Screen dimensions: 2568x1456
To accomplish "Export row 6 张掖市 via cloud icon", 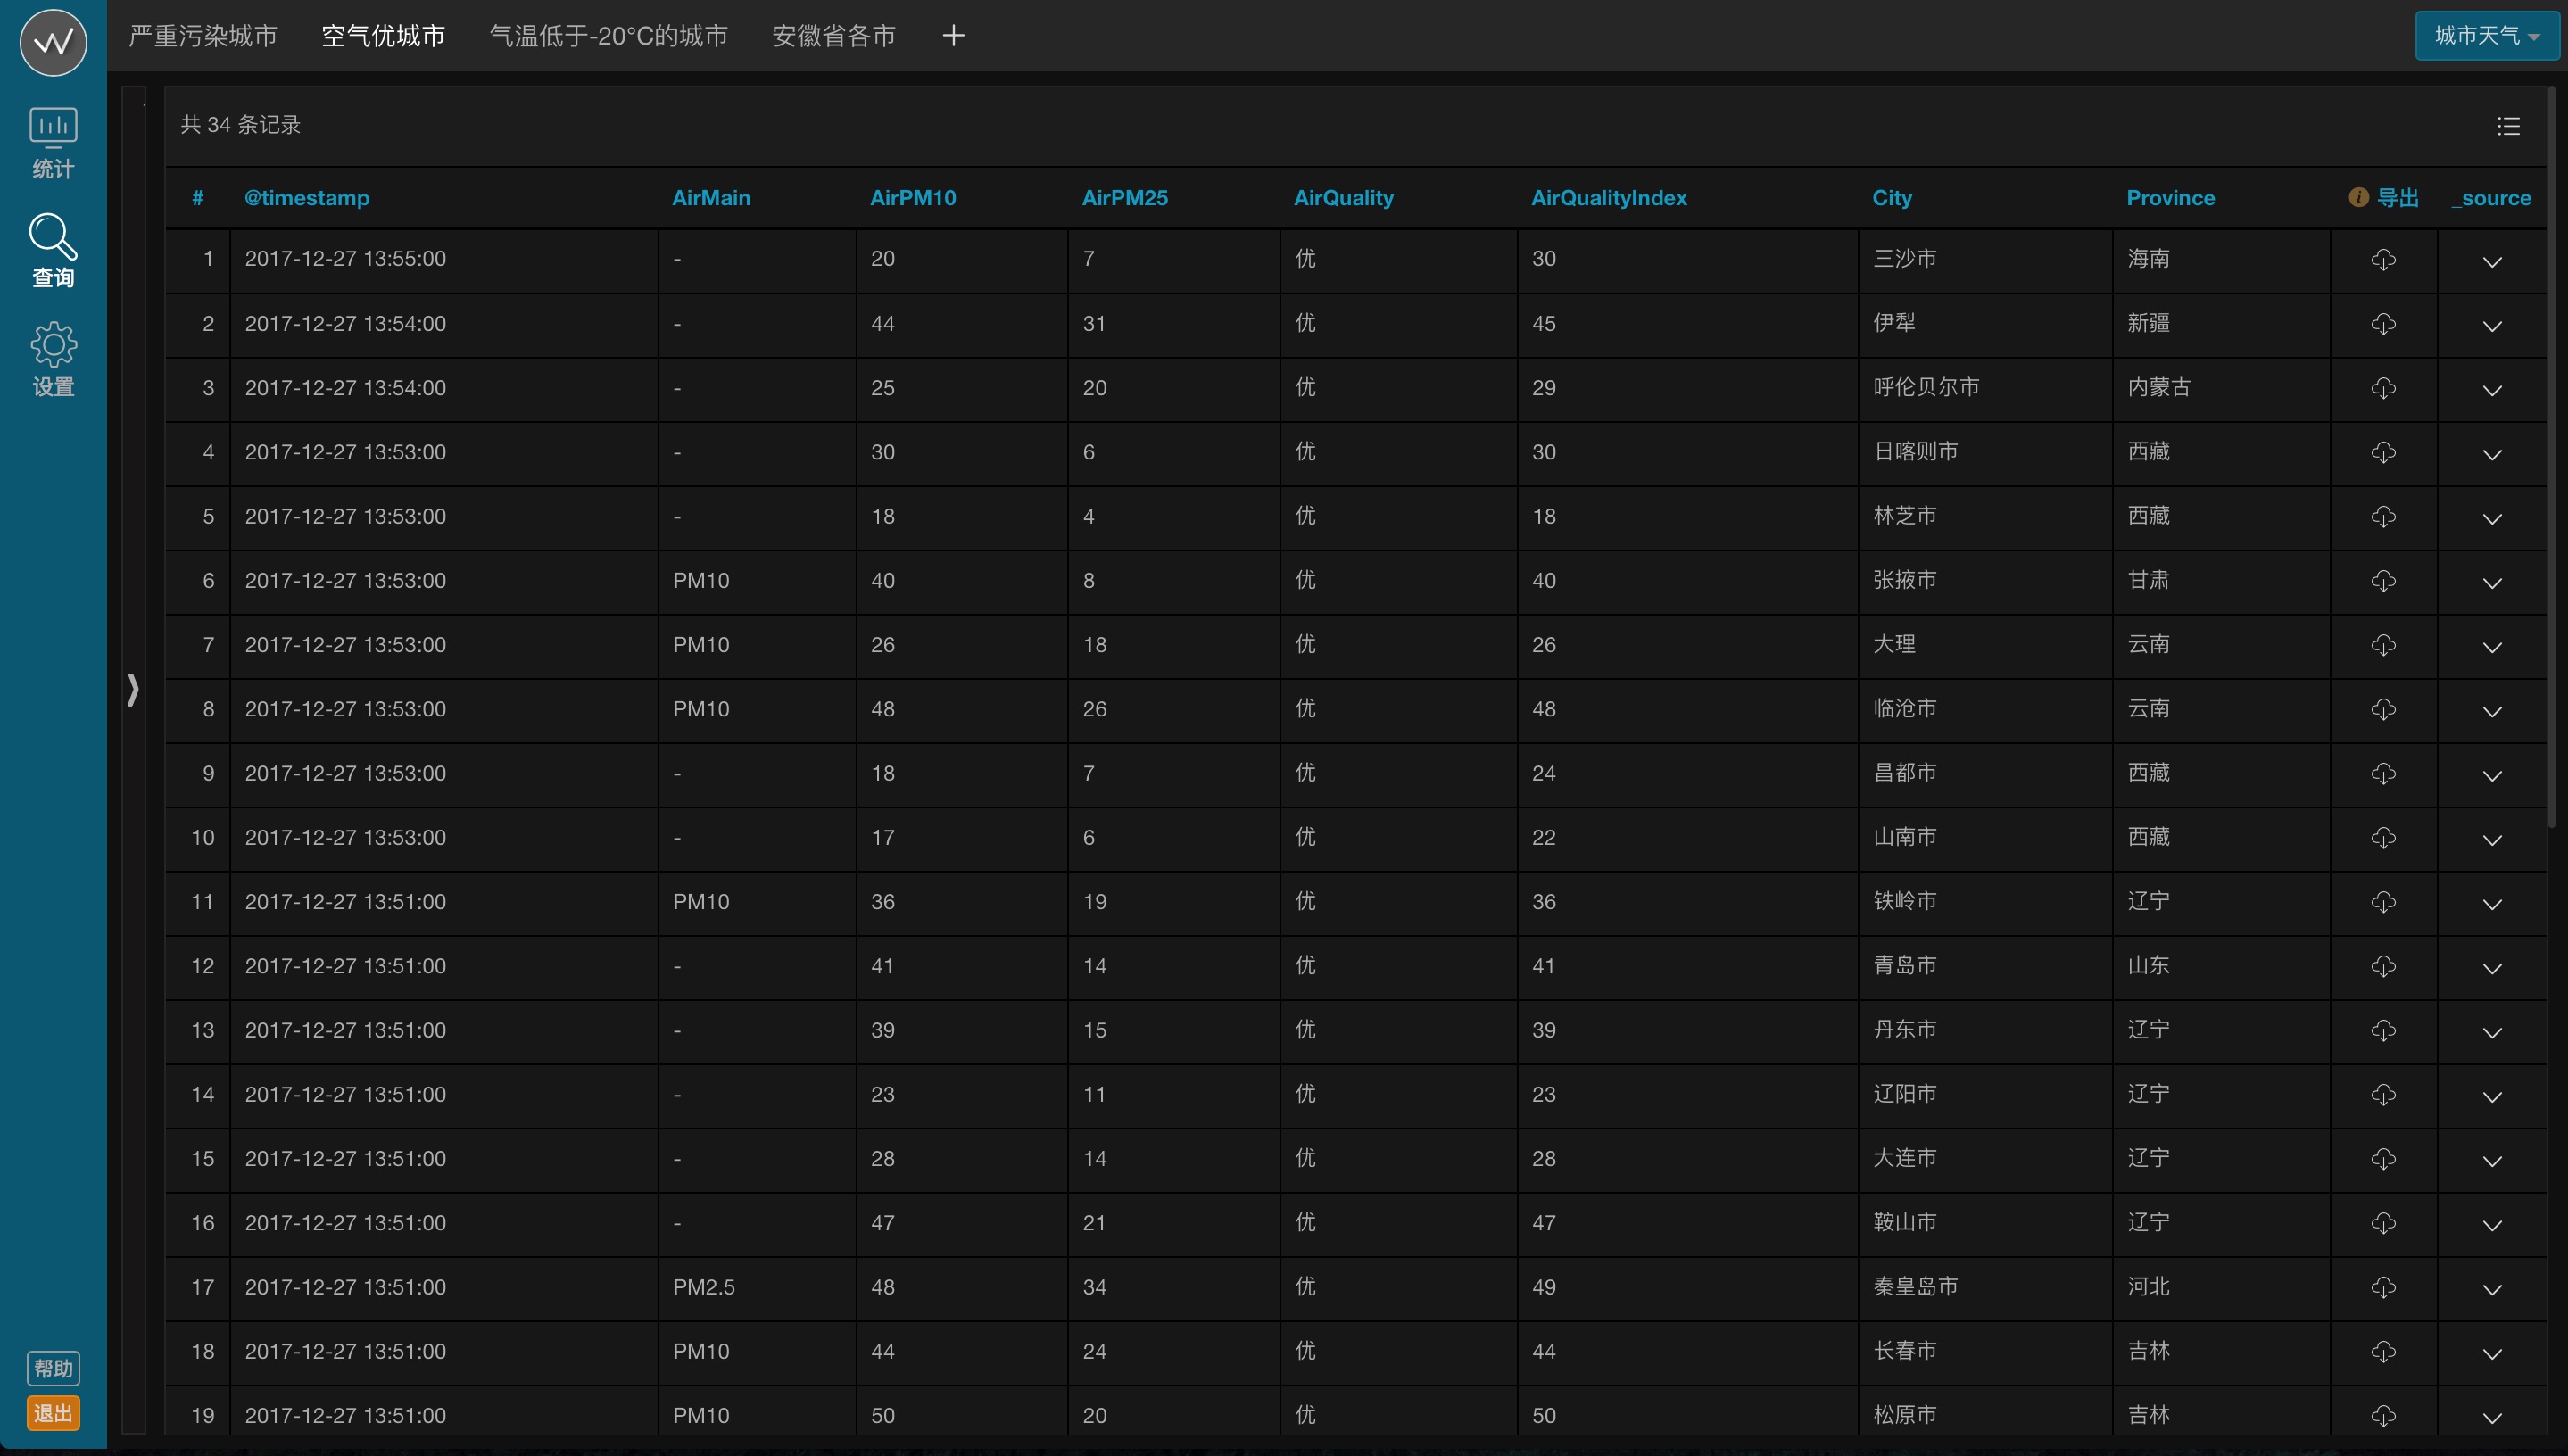I will [2383, 581].
